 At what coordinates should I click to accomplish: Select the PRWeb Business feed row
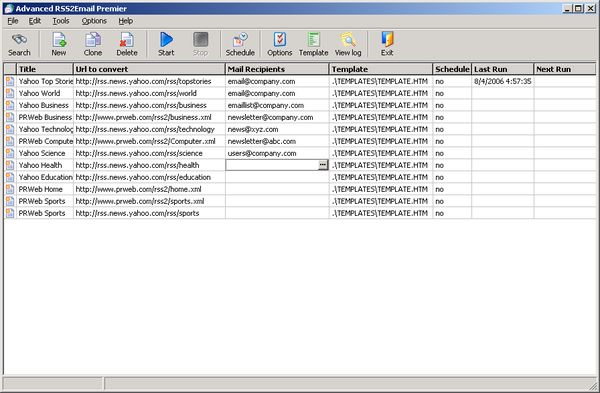300,117
